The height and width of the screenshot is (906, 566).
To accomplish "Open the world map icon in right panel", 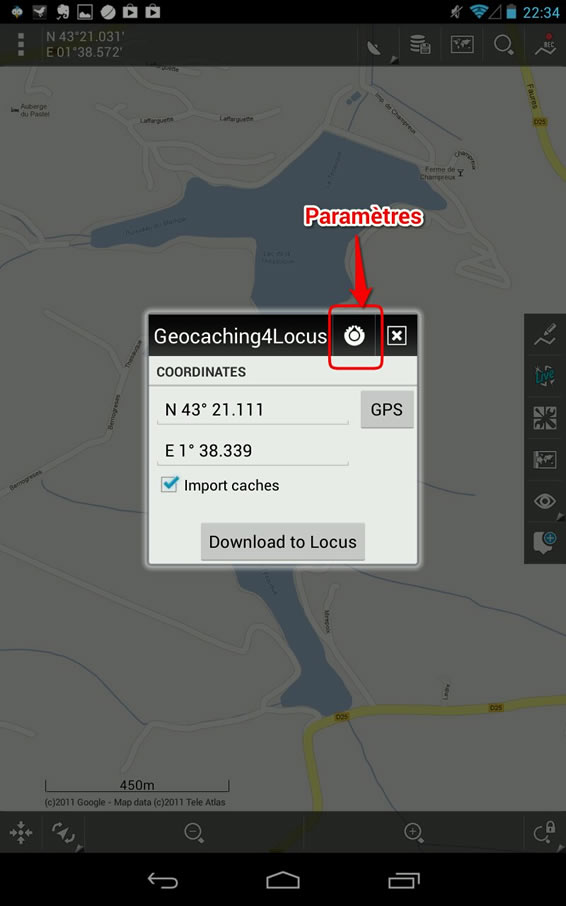I will [545, 459].
